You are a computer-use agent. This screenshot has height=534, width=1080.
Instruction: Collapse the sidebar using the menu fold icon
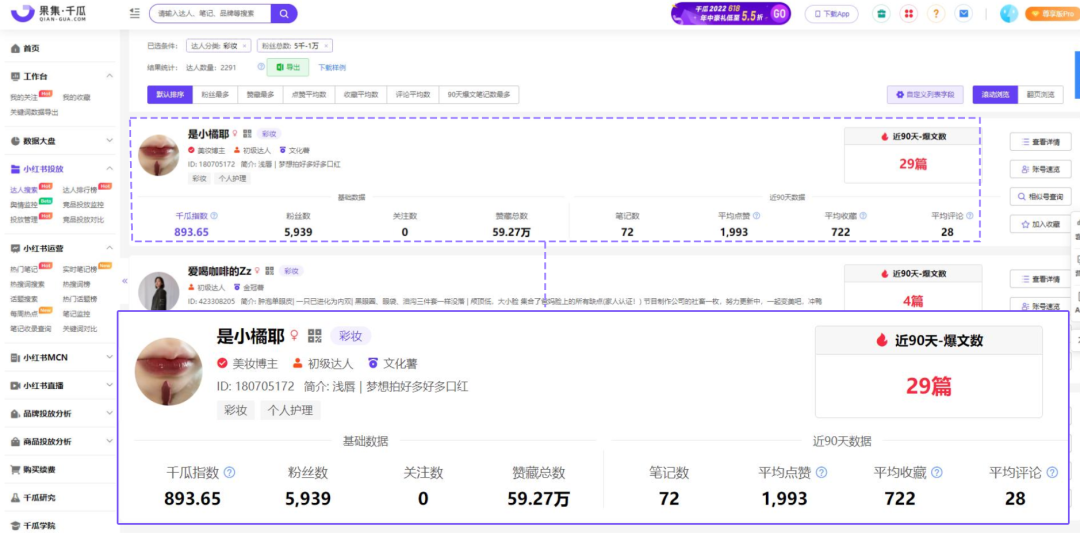tap(134, 13)
